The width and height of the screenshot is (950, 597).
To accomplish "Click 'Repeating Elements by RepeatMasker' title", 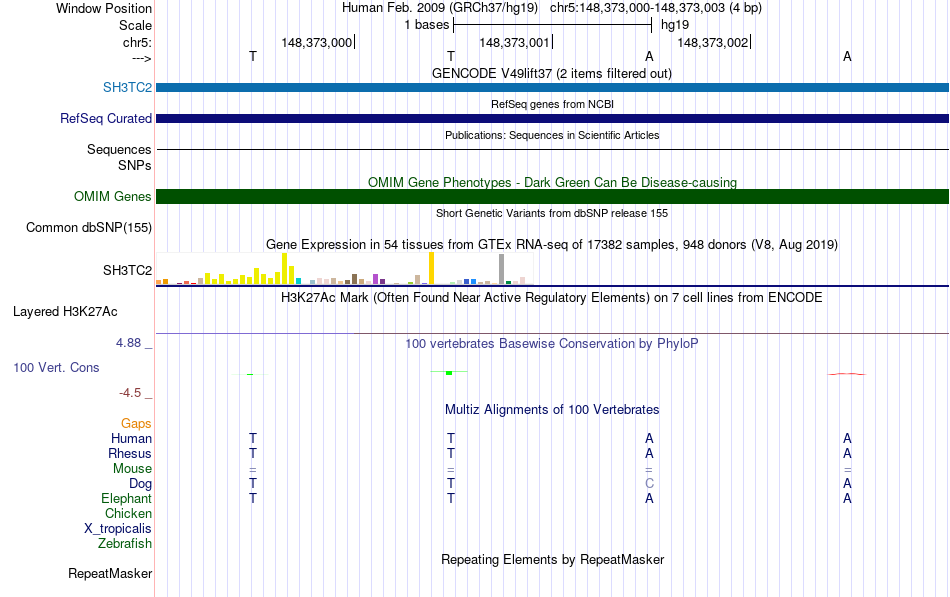I will 552,559.
